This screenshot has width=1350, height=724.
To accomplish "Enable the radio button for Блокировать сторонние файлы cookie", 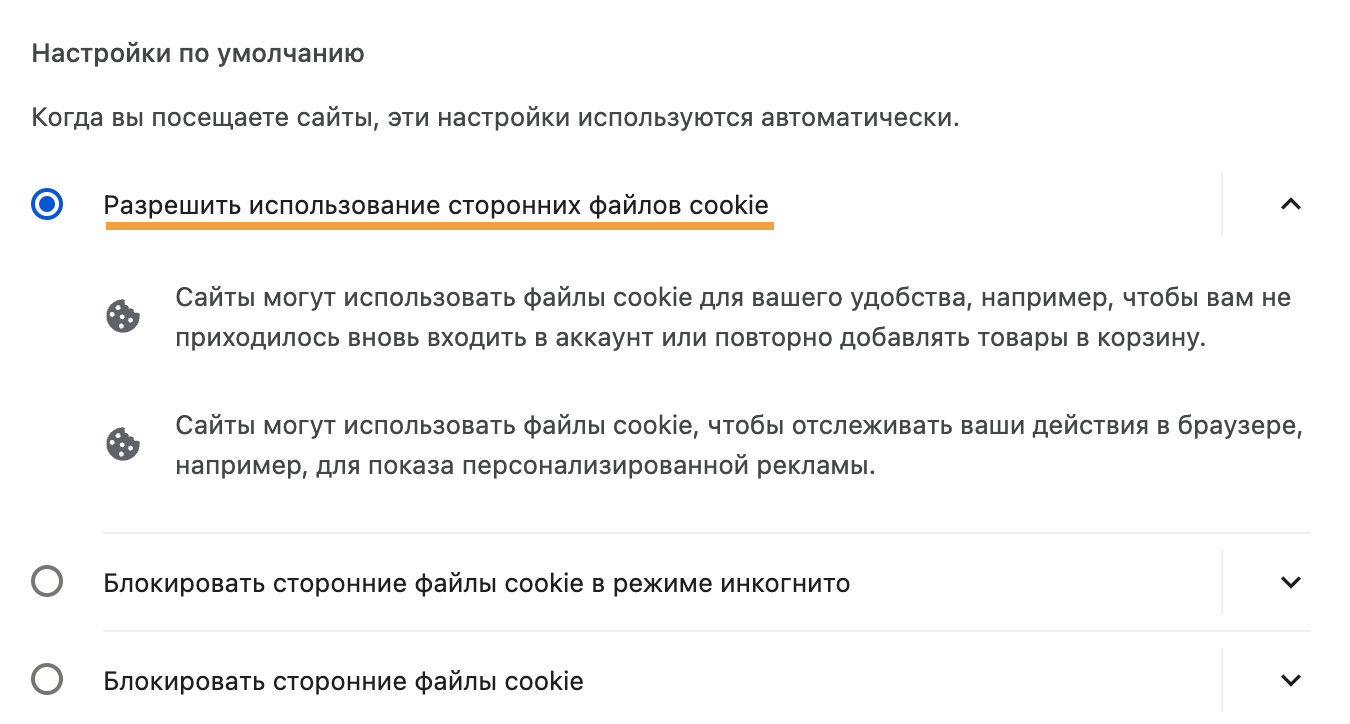I will point(47,680).
